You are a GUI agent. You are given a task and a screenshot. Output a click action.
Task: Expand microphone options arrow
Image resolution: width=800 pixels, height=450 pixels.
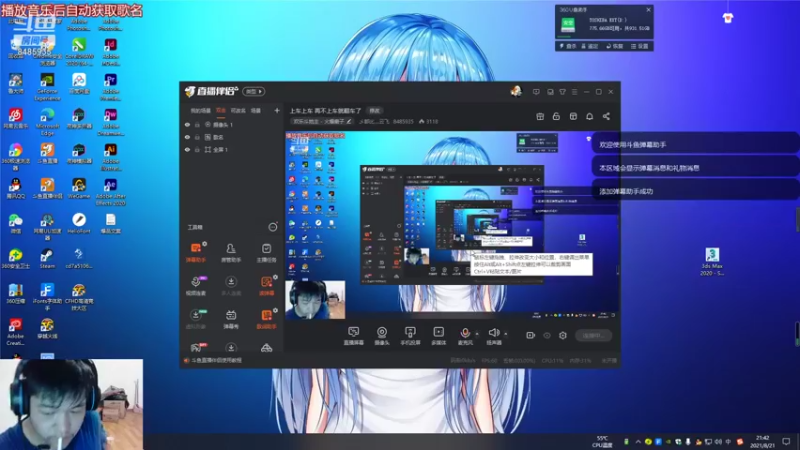coord(477,334)
